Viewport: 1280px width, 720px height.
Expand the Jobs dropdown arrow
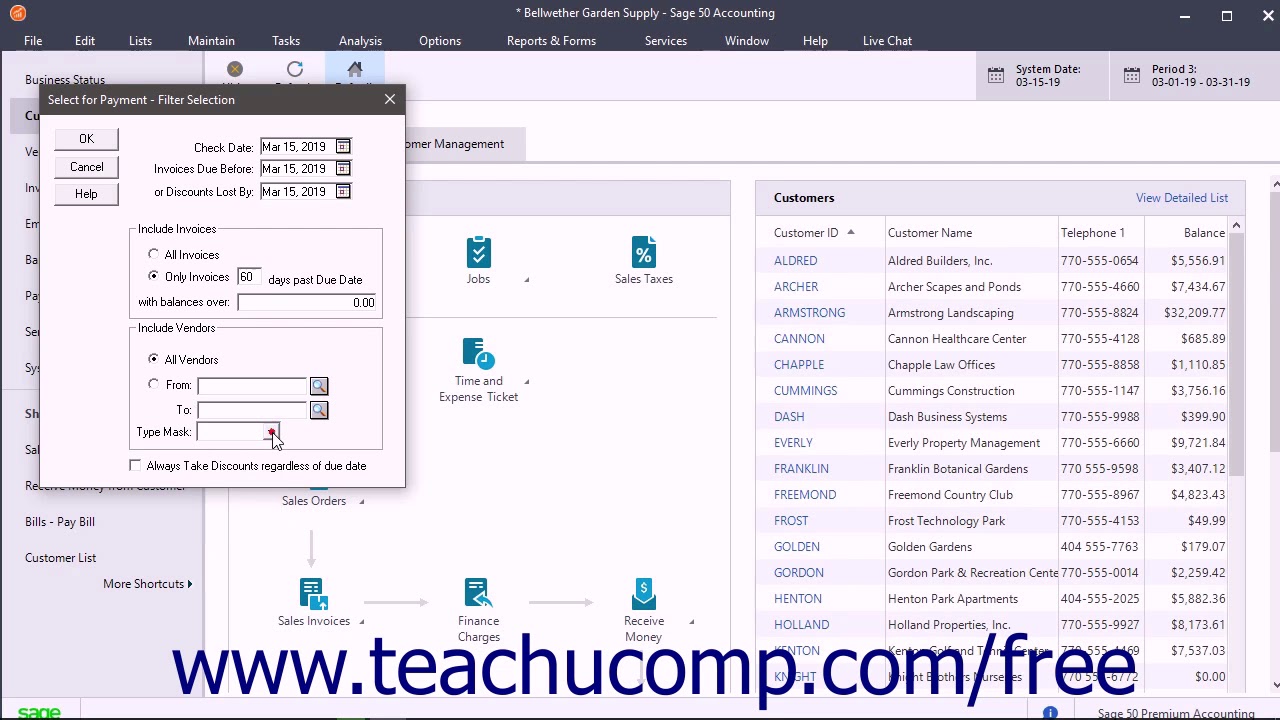[527, 279]
